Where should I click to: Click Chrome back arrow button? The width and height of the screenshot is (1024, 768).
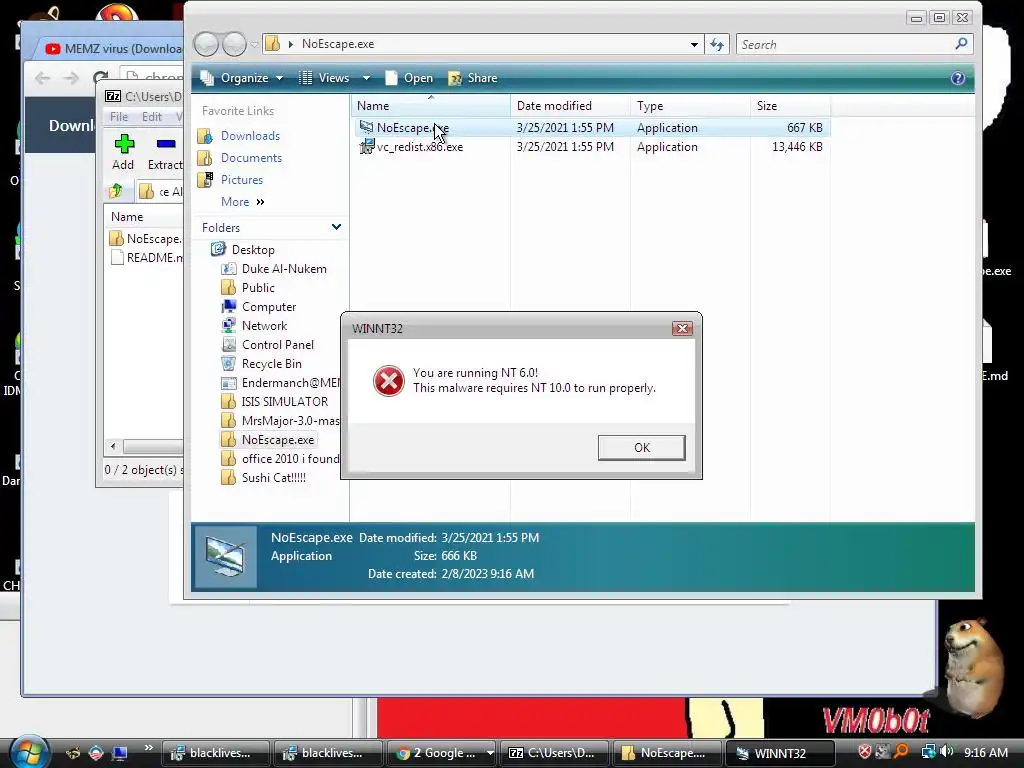click(x=42, y=78)
